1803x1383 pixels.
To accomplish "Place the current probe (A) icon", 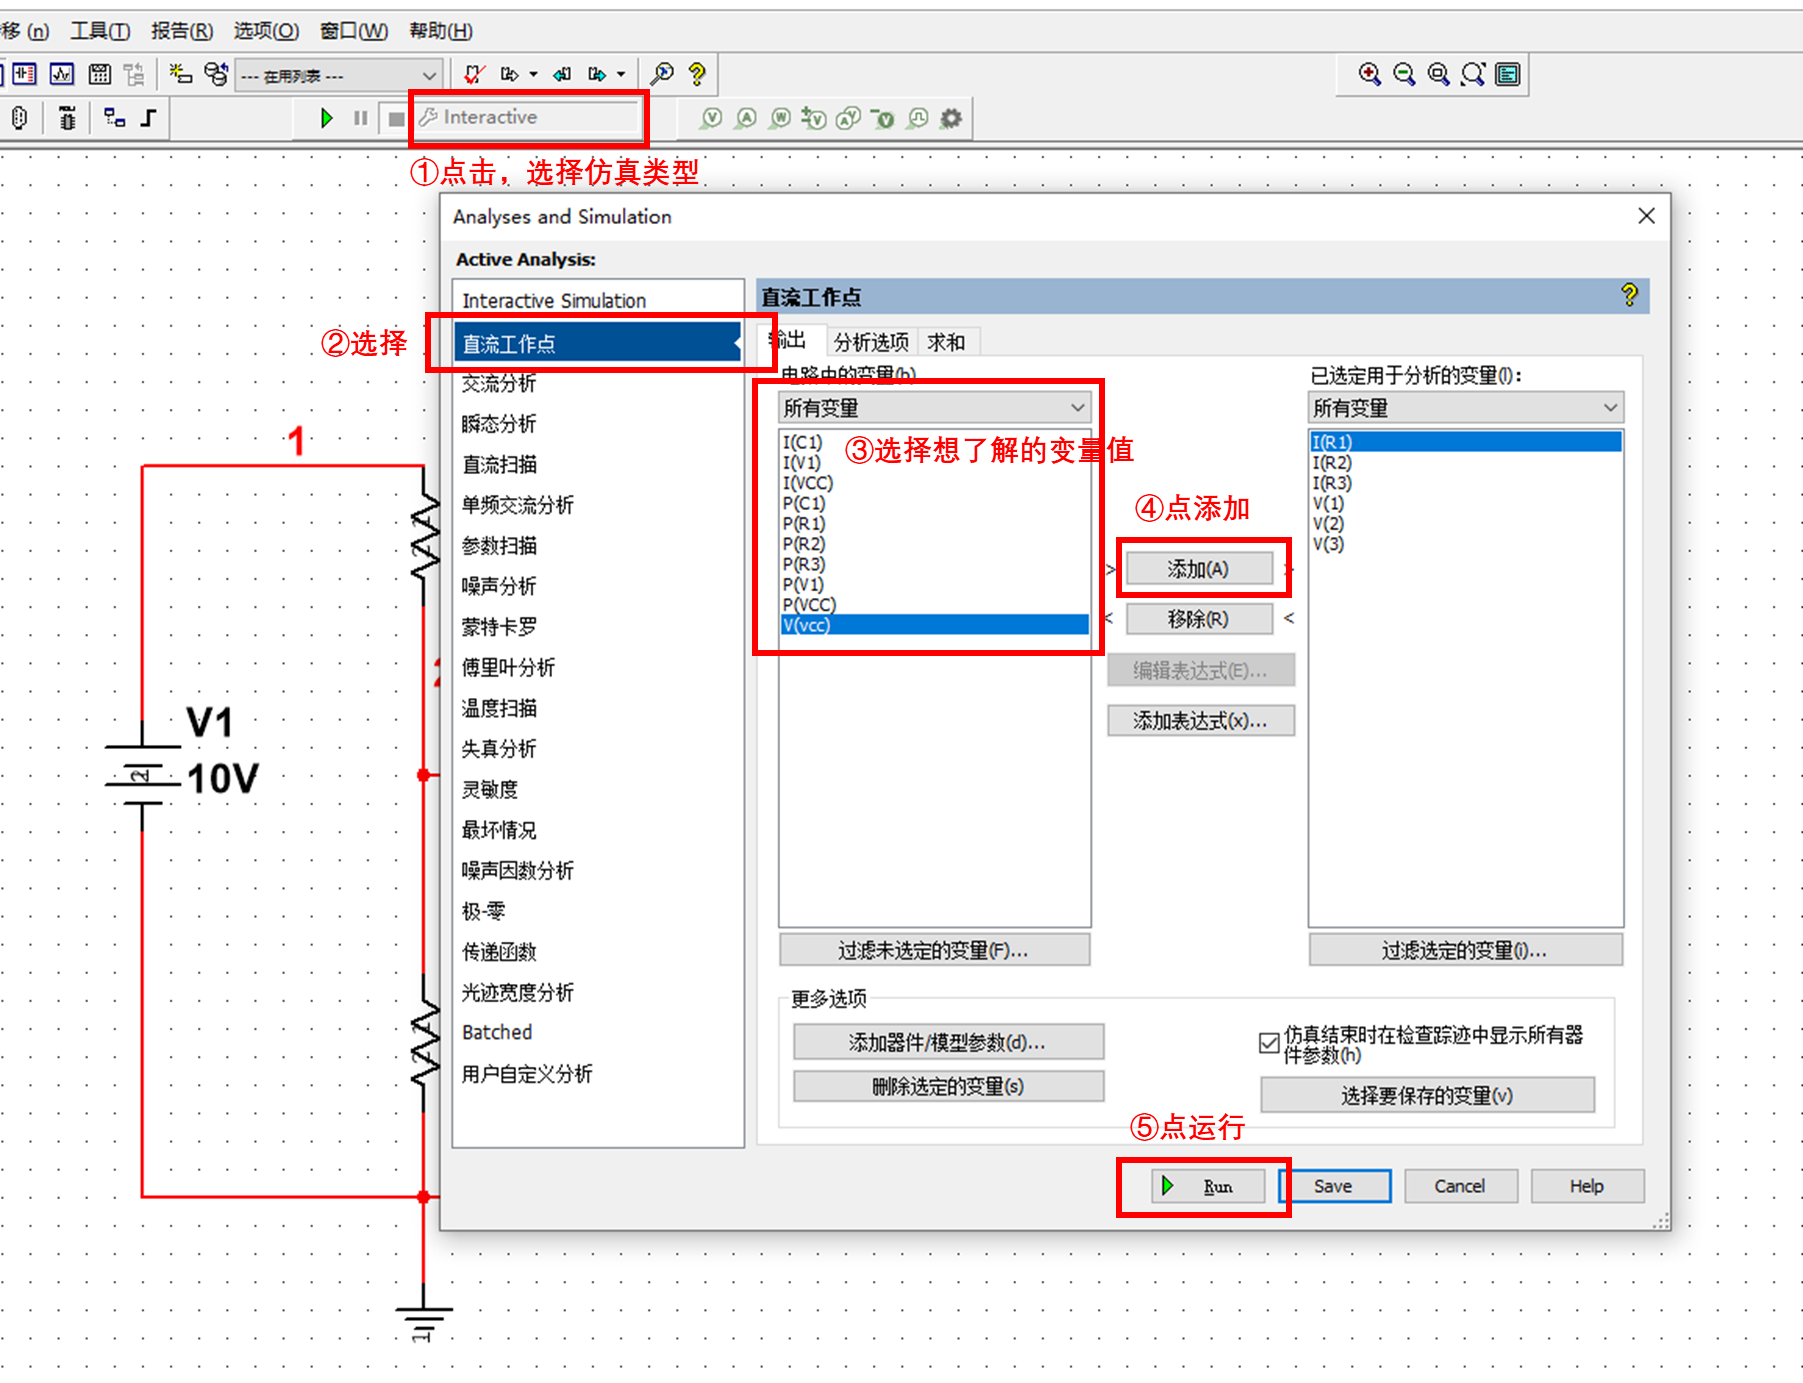I will pyautogui.click(x=746, y=118).
